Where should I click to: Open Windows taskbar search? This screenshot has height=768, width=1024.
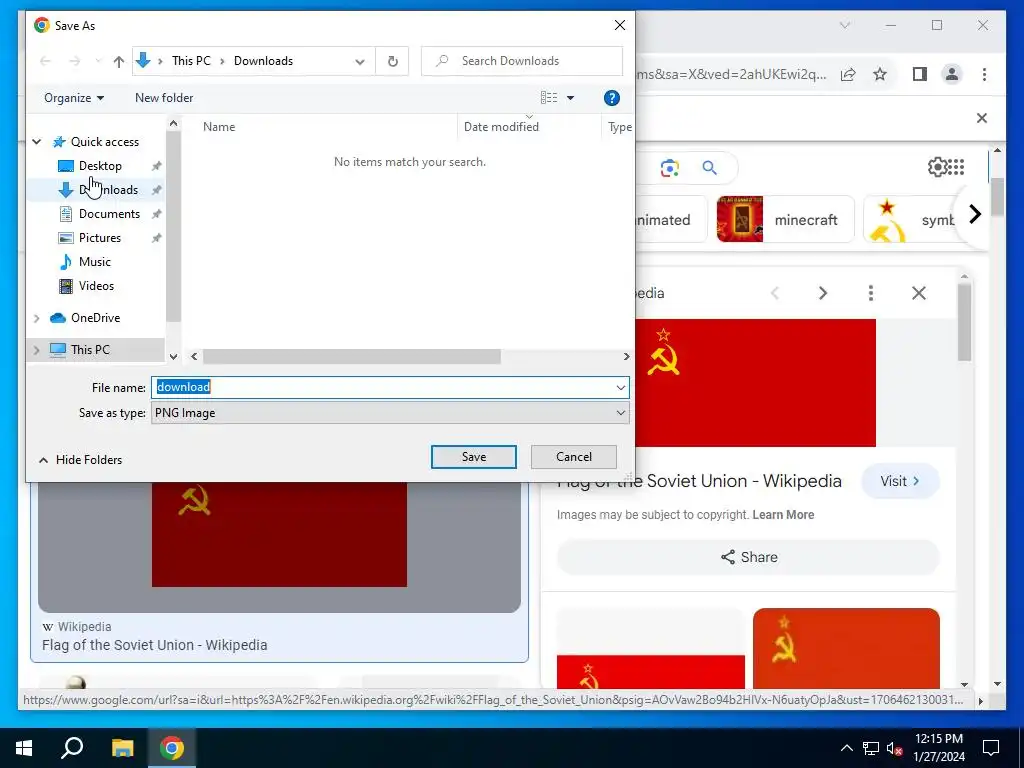pos(72,747)
